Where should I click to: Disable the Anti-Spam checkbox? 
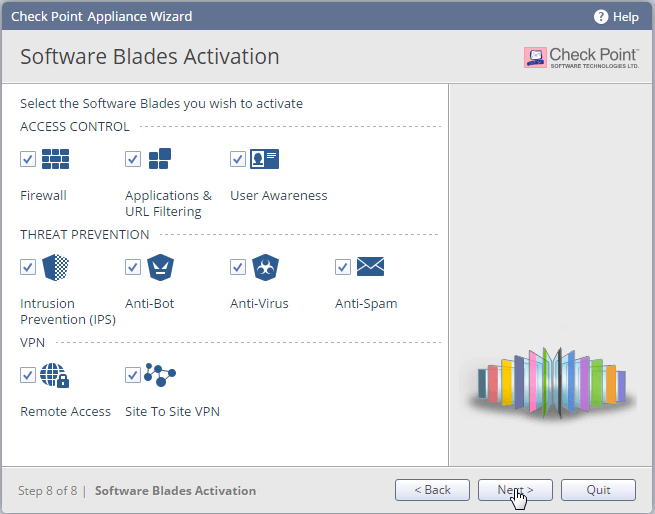pyautogui.click(x=343, y=267)
